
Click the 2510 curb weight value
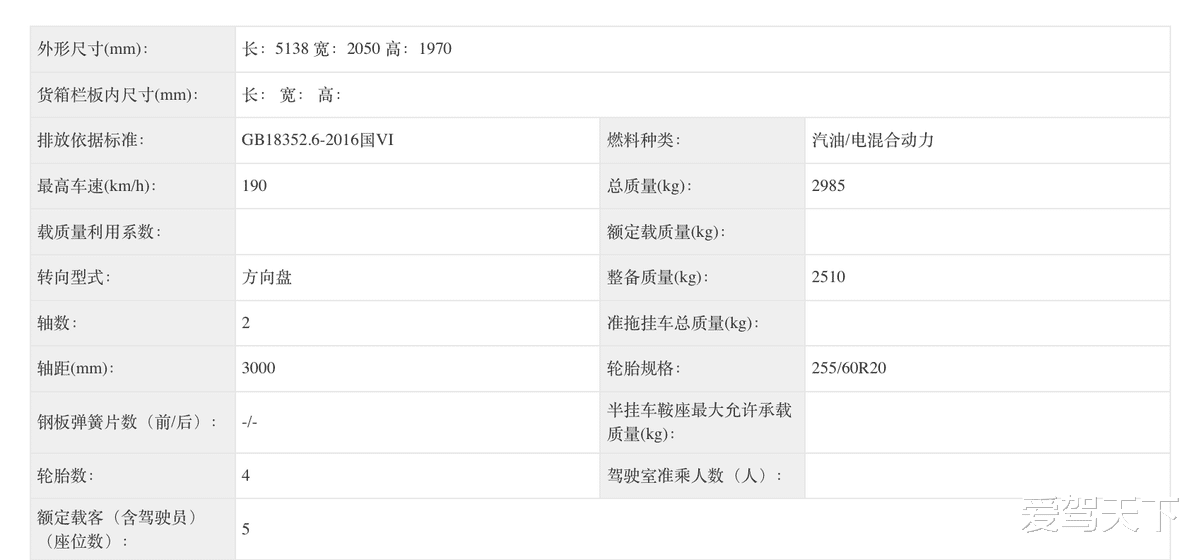828,278
